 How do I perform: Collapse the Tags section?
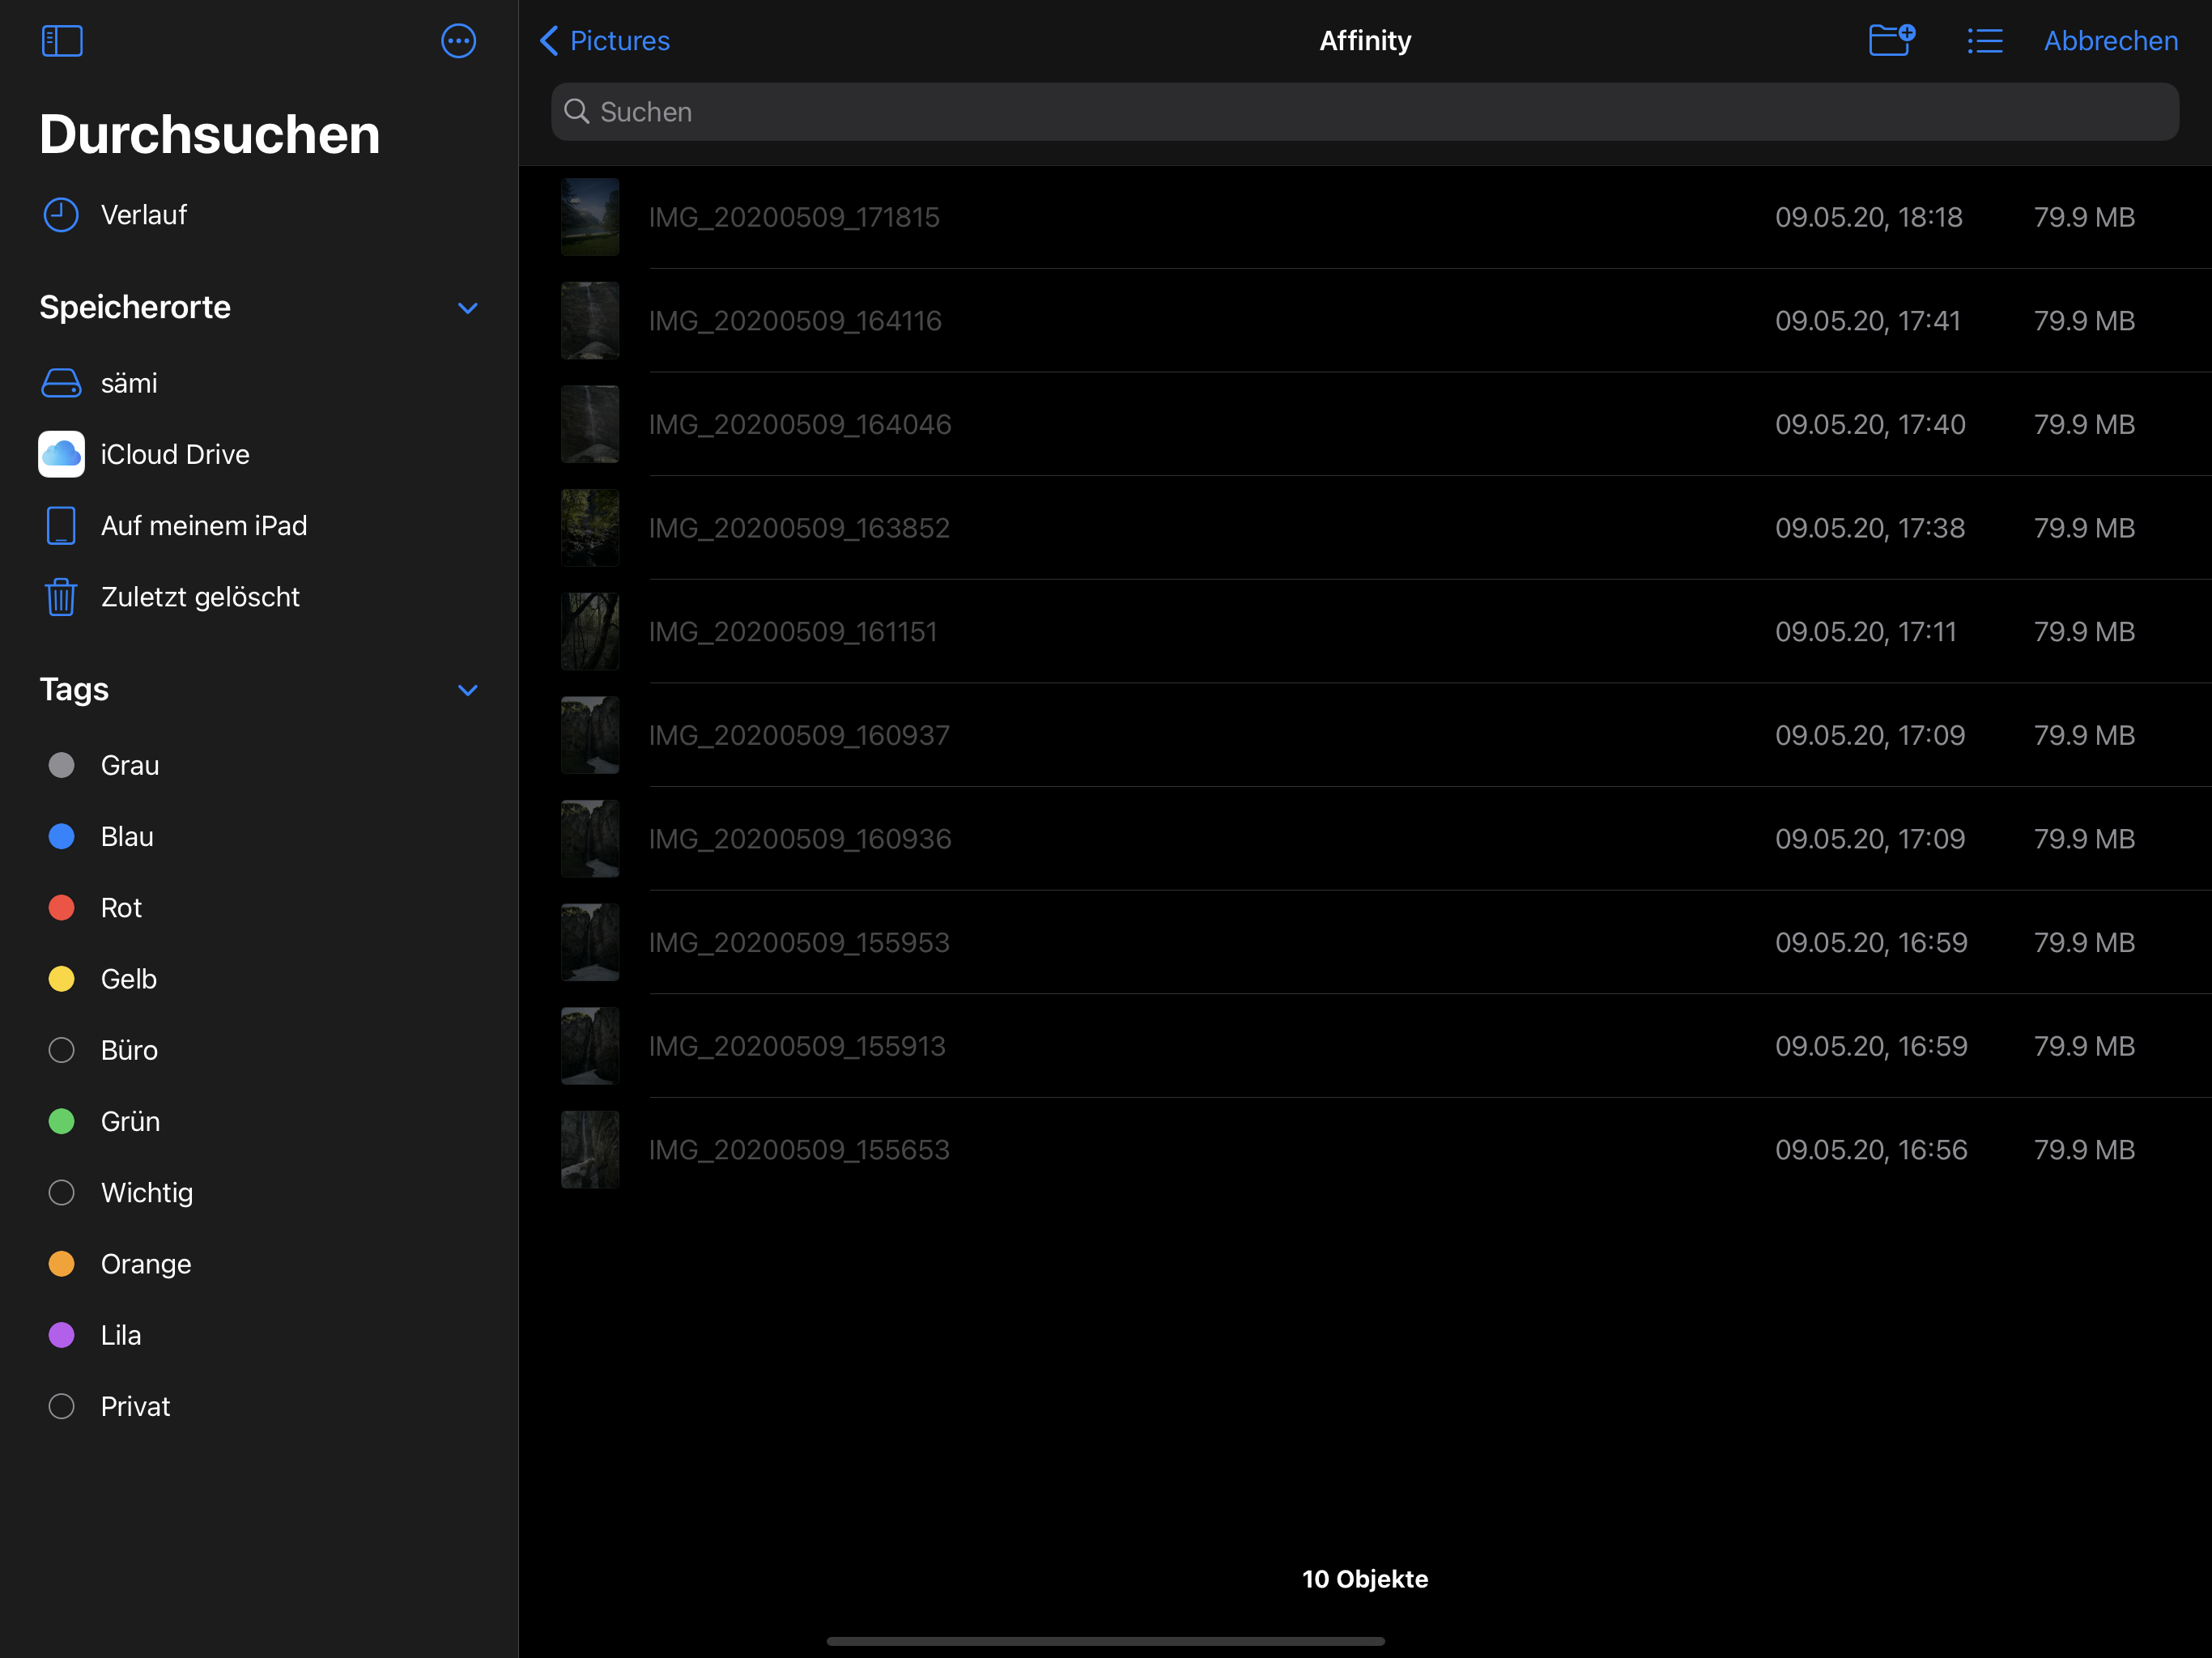point(467,690)
